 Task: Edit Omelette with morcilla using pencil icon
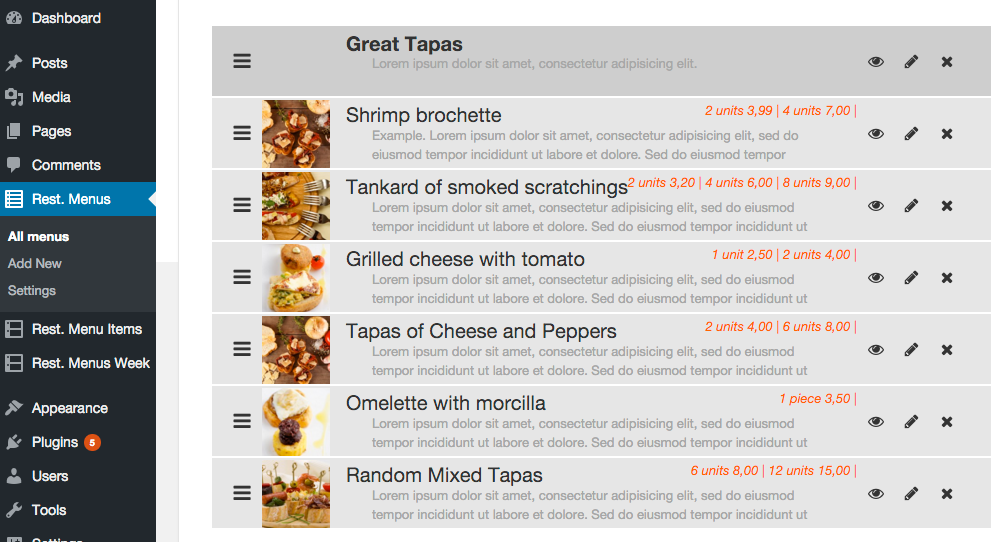[x=911, y=422]
